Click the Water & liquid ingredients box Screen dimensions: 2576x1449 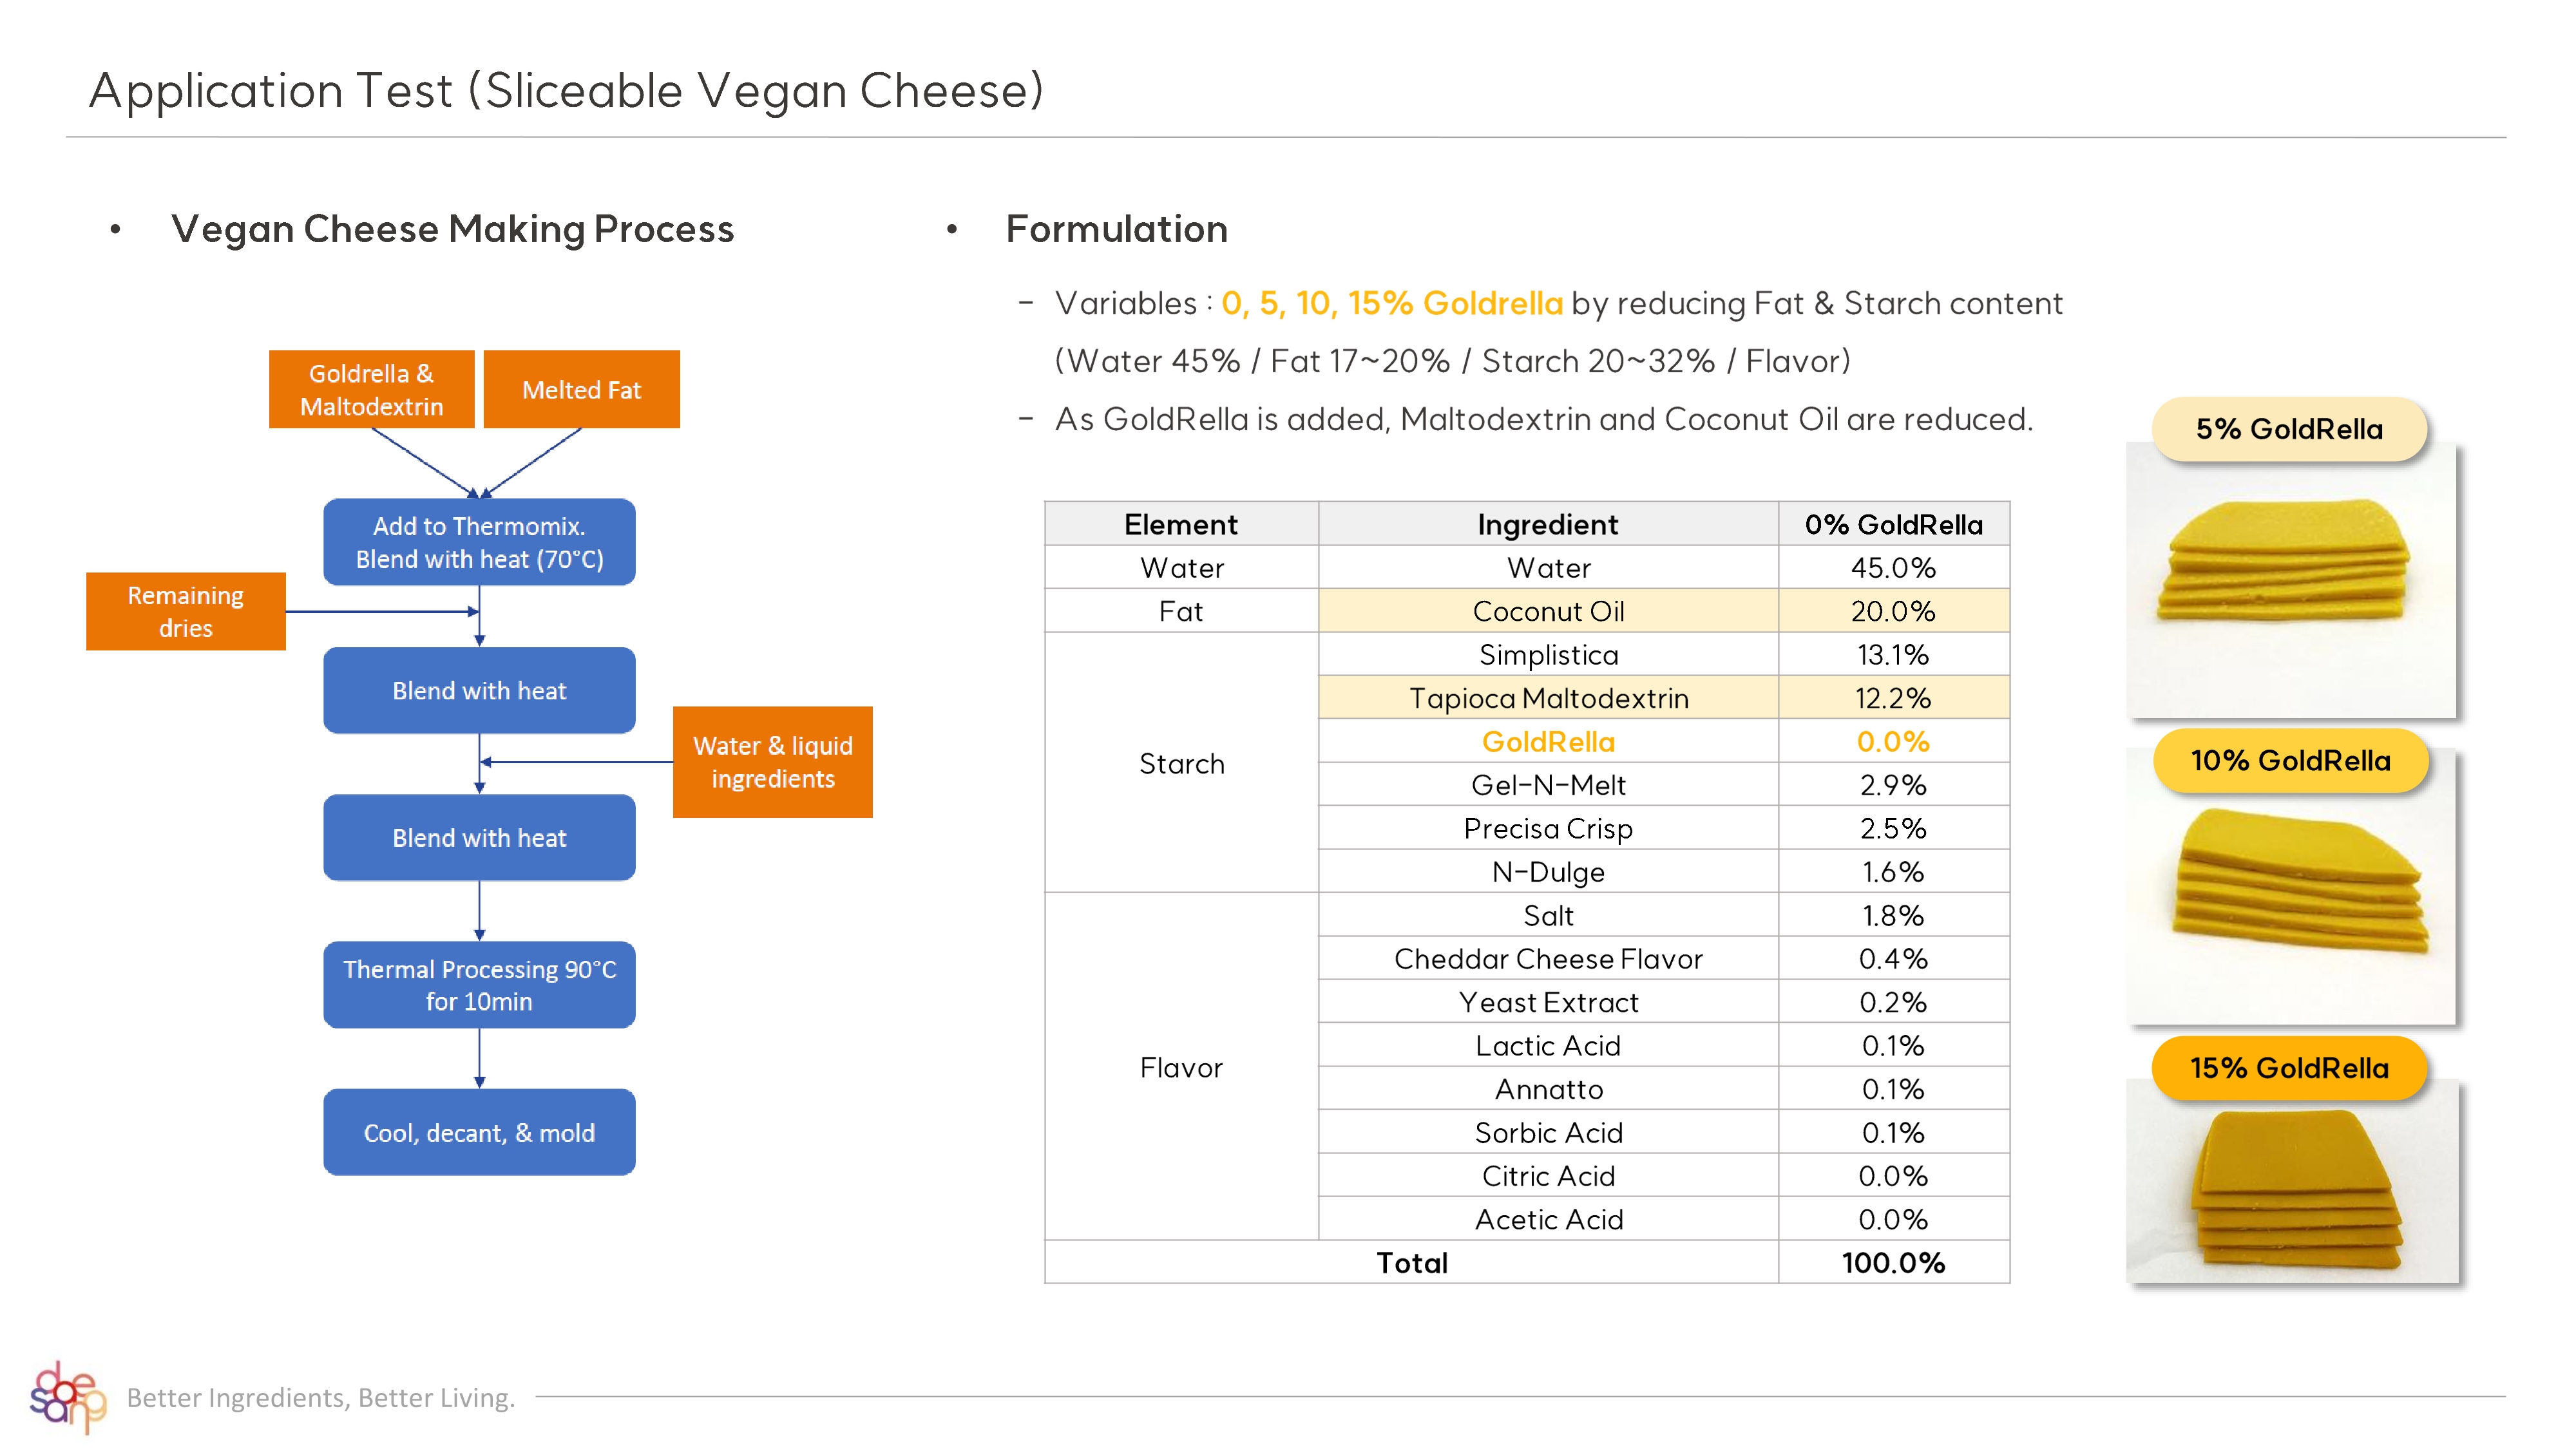coord(772,762)
